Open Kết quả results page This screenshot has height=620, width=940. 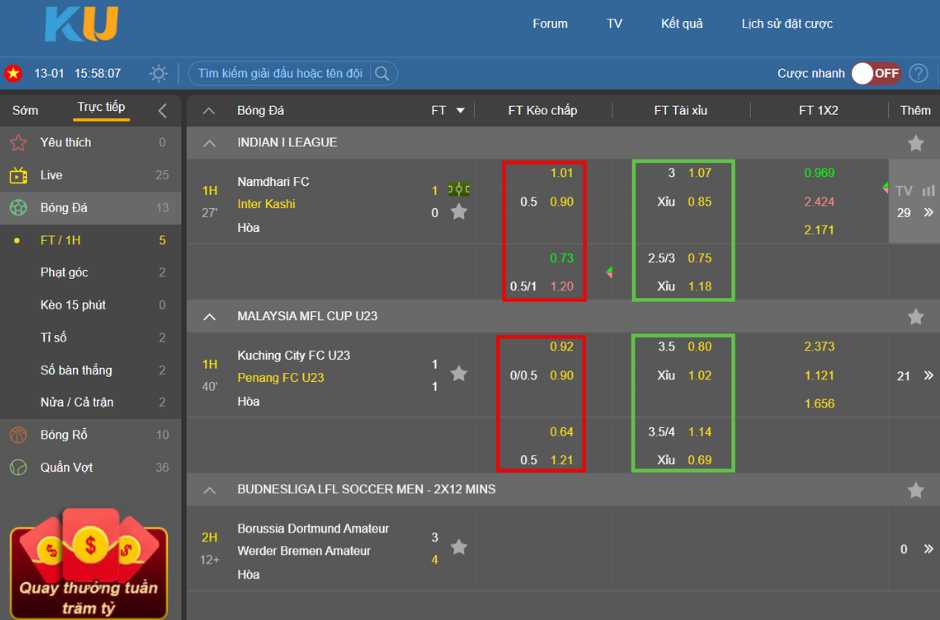(x=682, y=24)
